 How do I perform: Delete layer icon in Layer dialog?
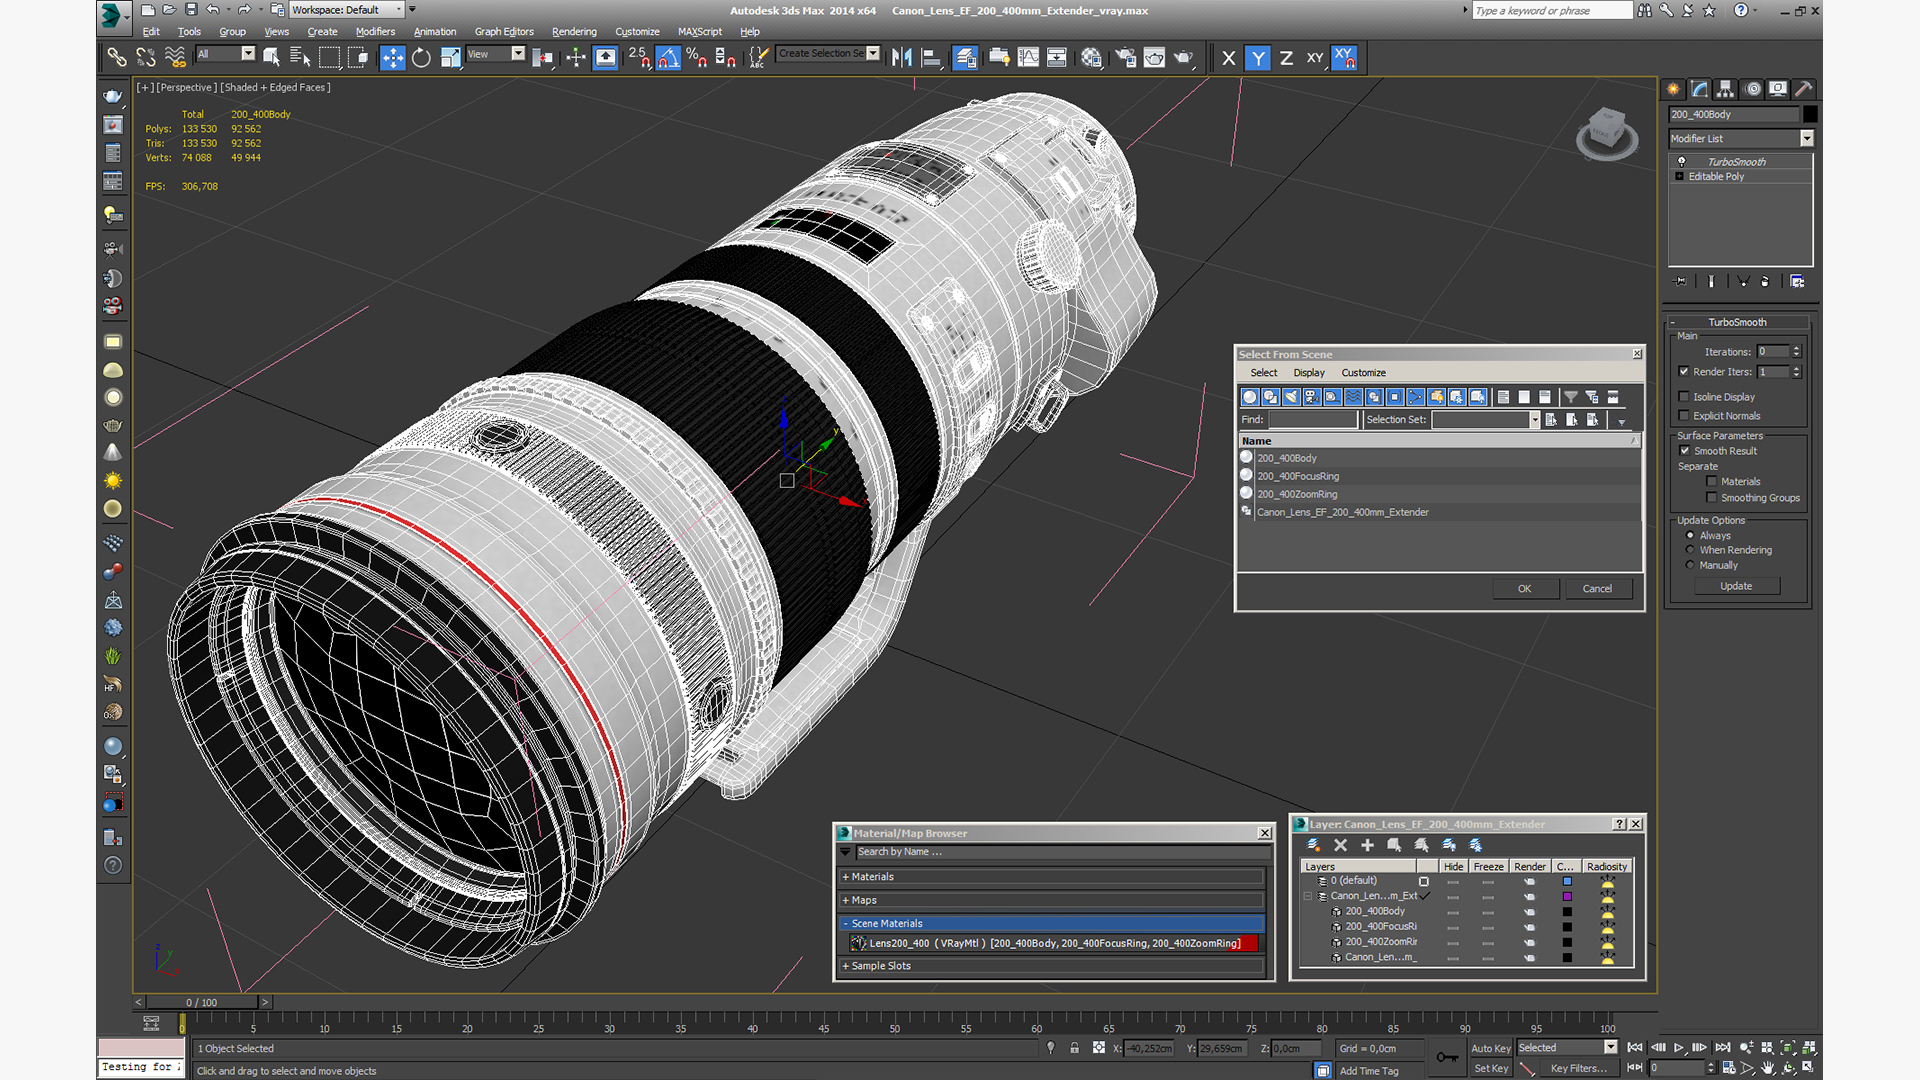coord(1340,845)
